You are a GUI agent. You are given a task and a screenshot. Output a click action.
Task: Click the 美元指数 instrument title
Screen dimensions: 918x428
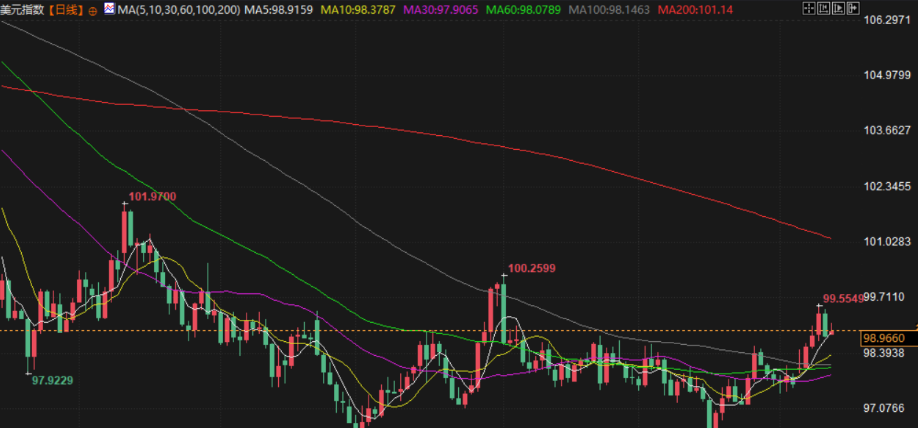coord(22,9)
